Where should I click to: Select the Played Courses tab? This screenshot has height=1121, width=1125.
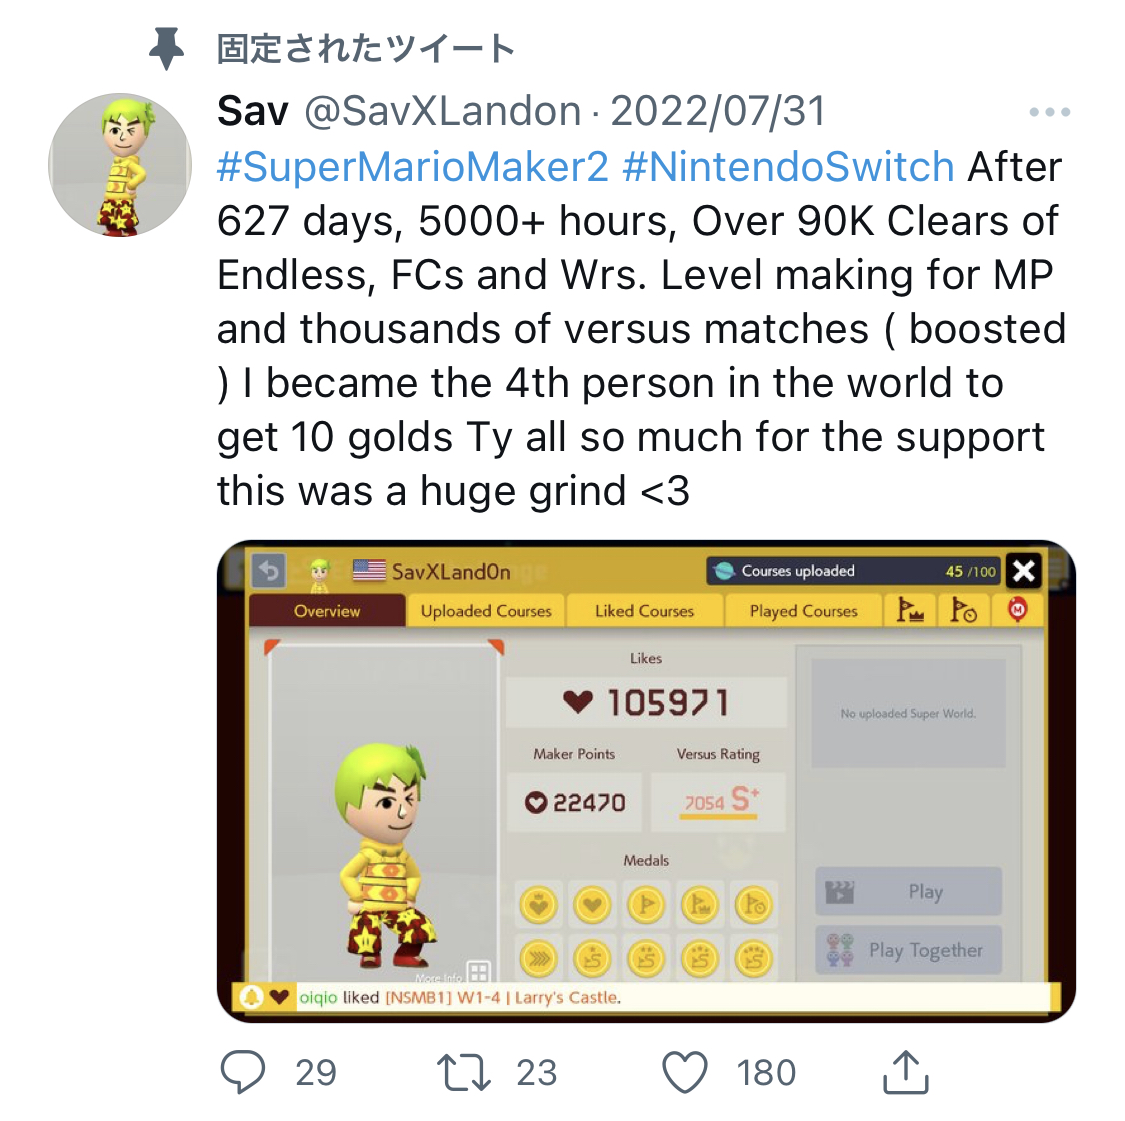(804, 611)
